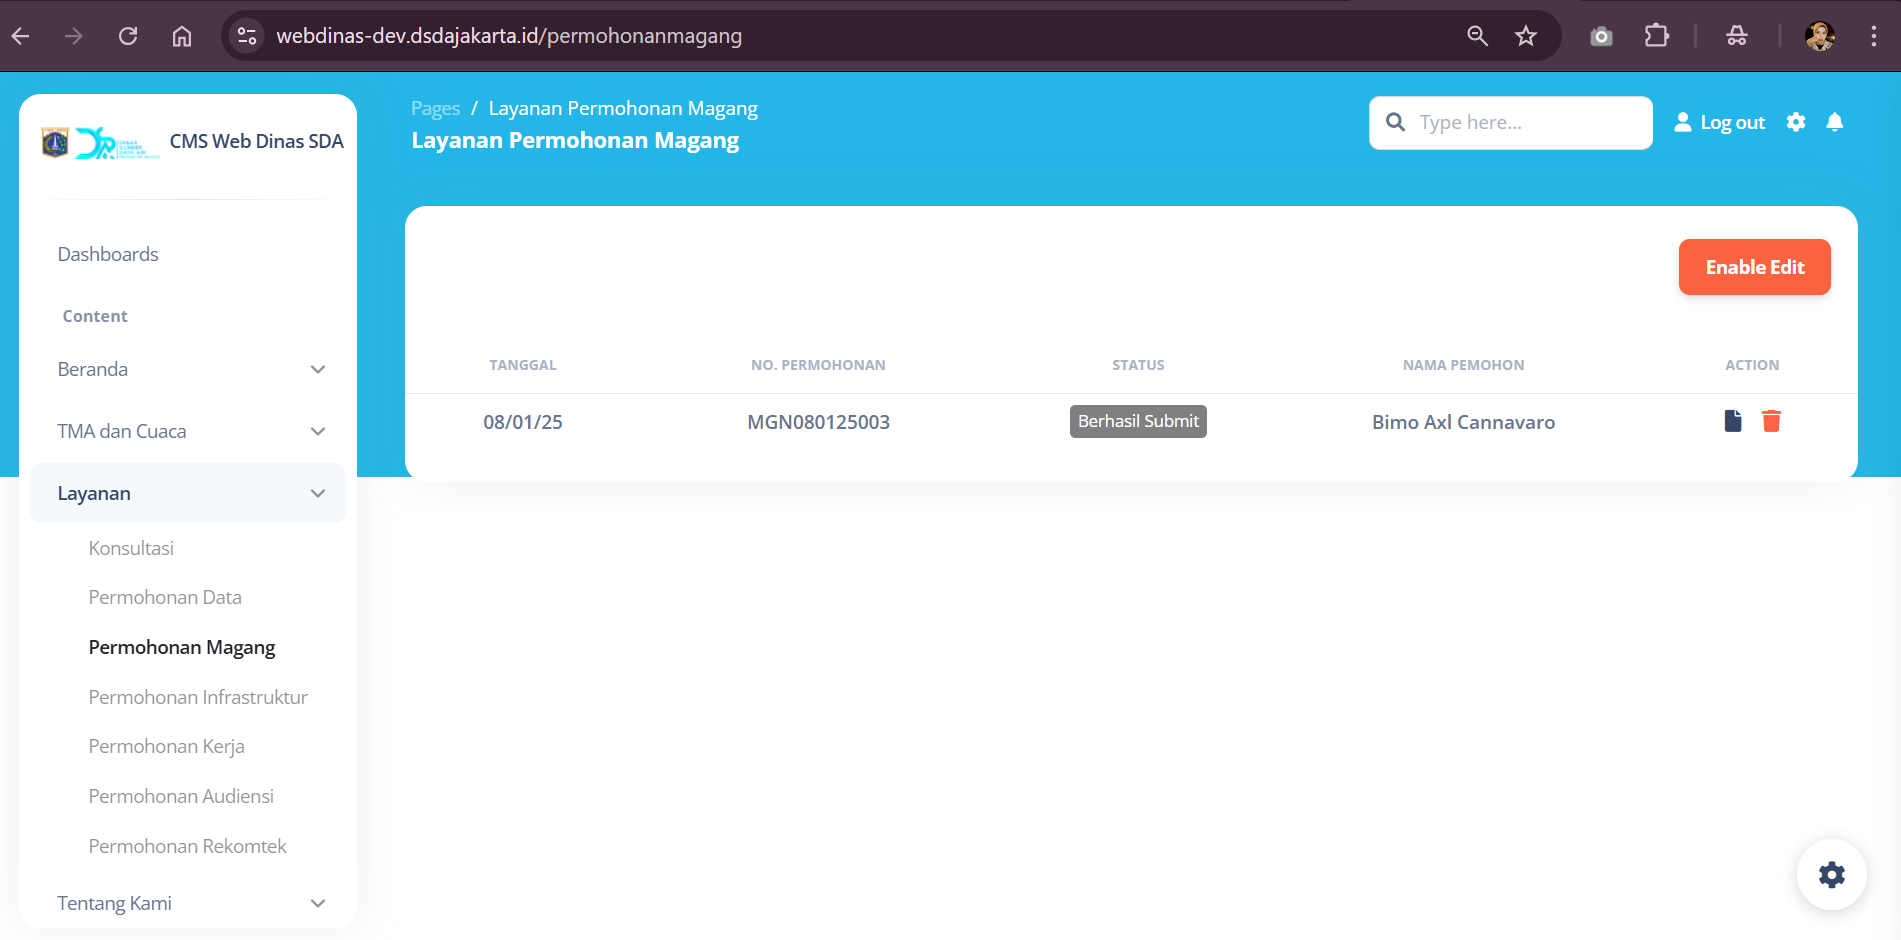Click the floating settings gear button

coord(1831,875)
